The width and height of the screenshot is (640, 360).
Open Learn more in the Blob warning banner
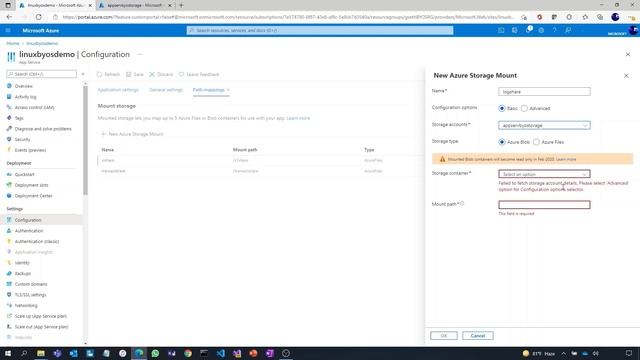click(566, 159)
